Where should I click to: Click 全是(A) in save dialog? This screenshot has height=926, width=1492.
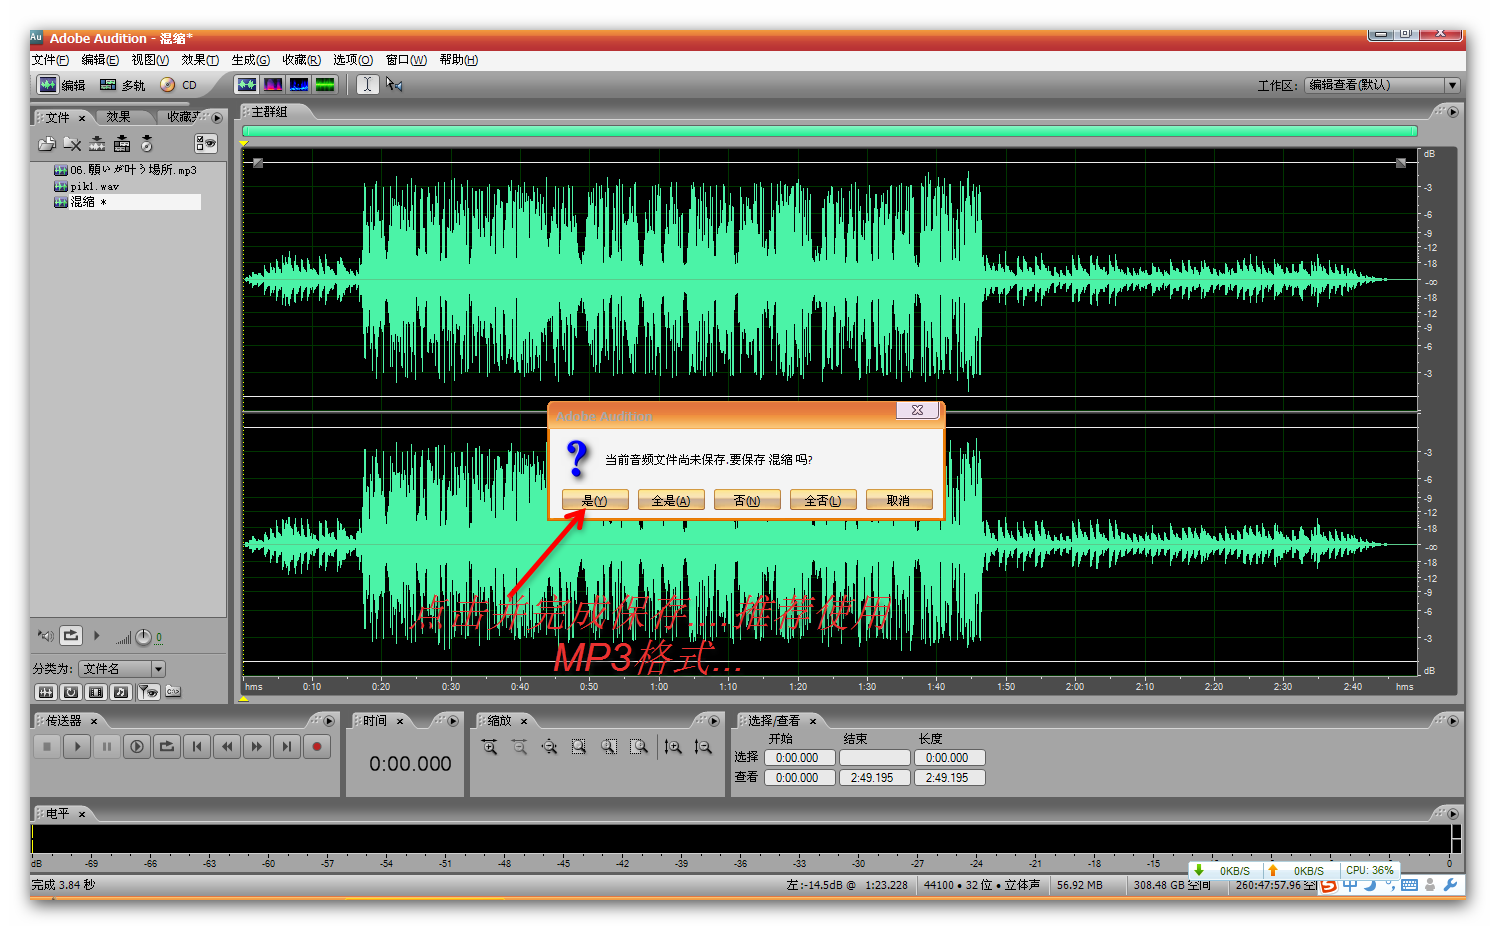(x=671, y=500)
